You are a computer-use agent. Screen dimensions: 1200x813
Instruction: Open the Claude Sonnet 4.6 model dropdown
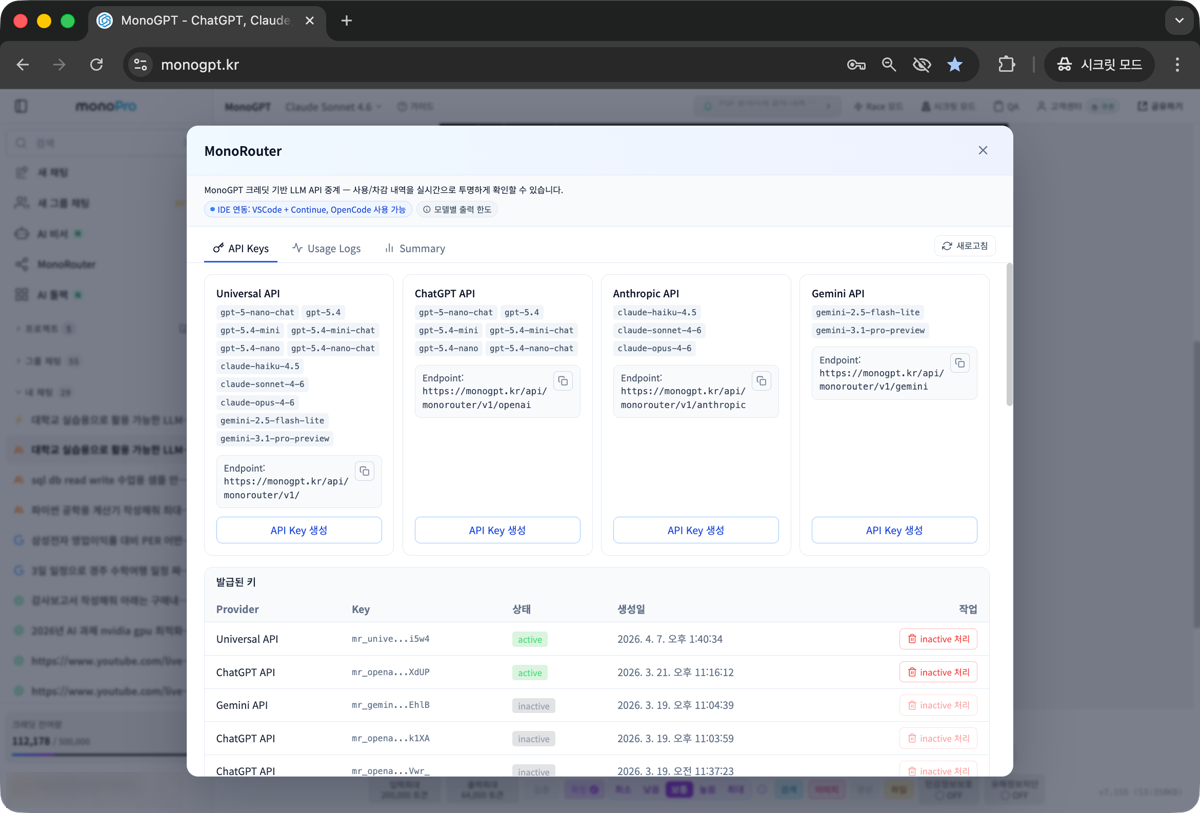(x=333, y=107)
